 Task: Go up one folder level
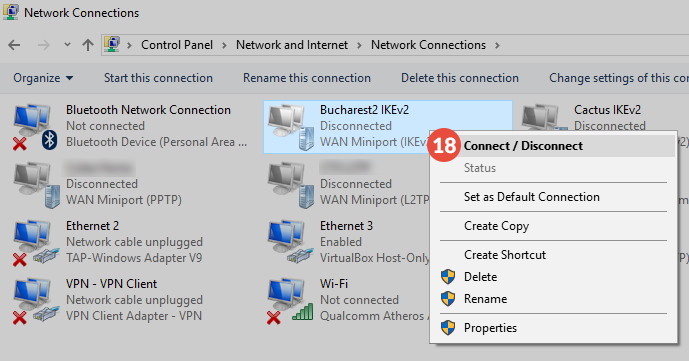(x=88, y=45)
